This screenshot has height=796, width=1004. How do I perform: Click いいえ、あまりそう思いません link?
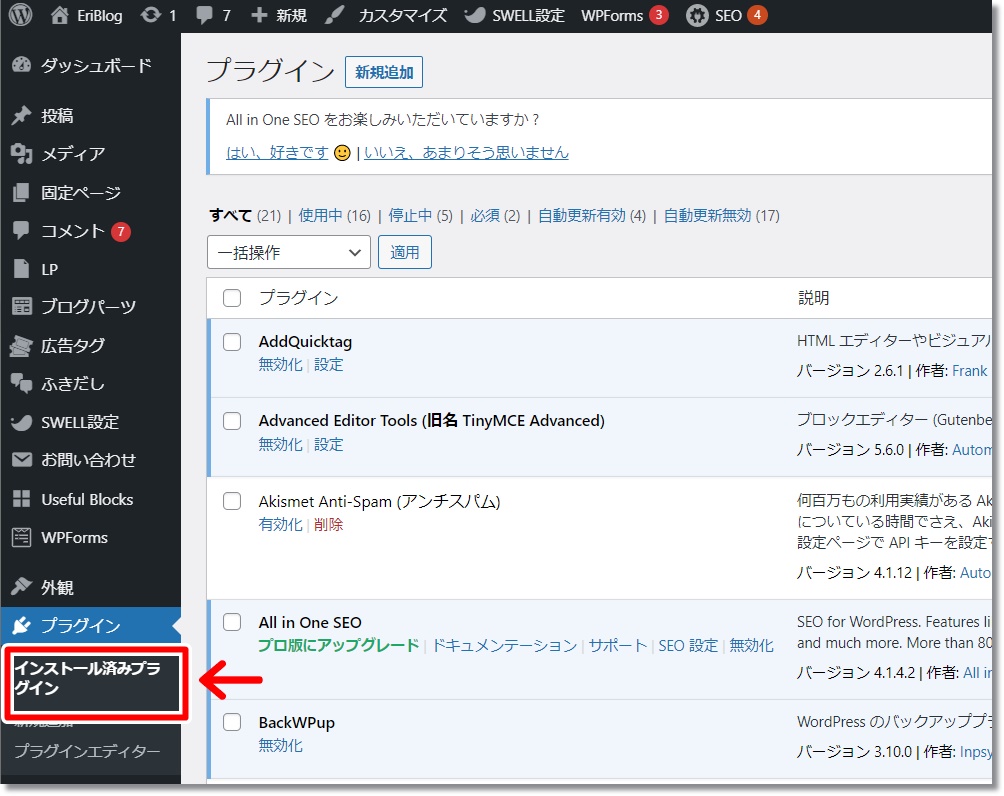point(466,152)
